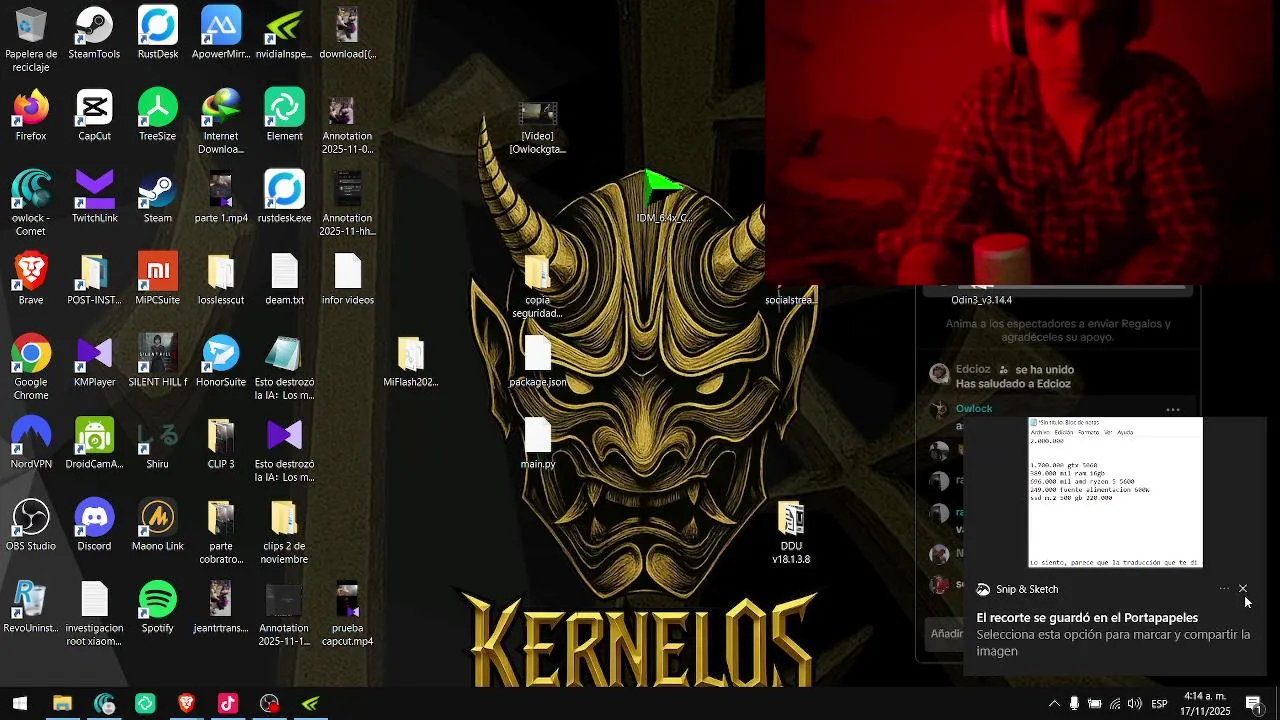
Task: Select the parte 1.mp4 video file
Action: pos(221,197)
